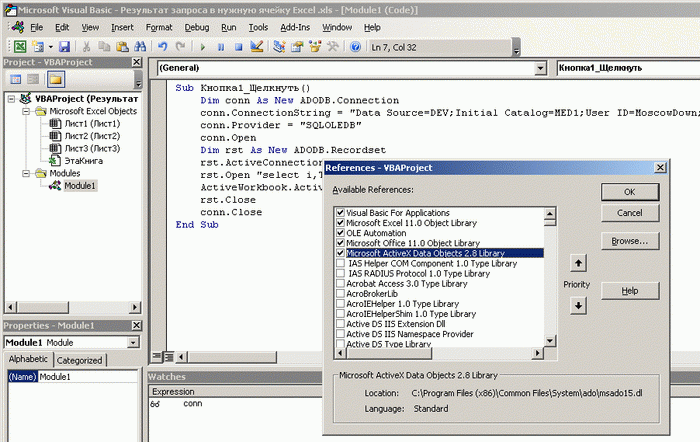Open the Object Browser toolbar icon

(315, 47)
